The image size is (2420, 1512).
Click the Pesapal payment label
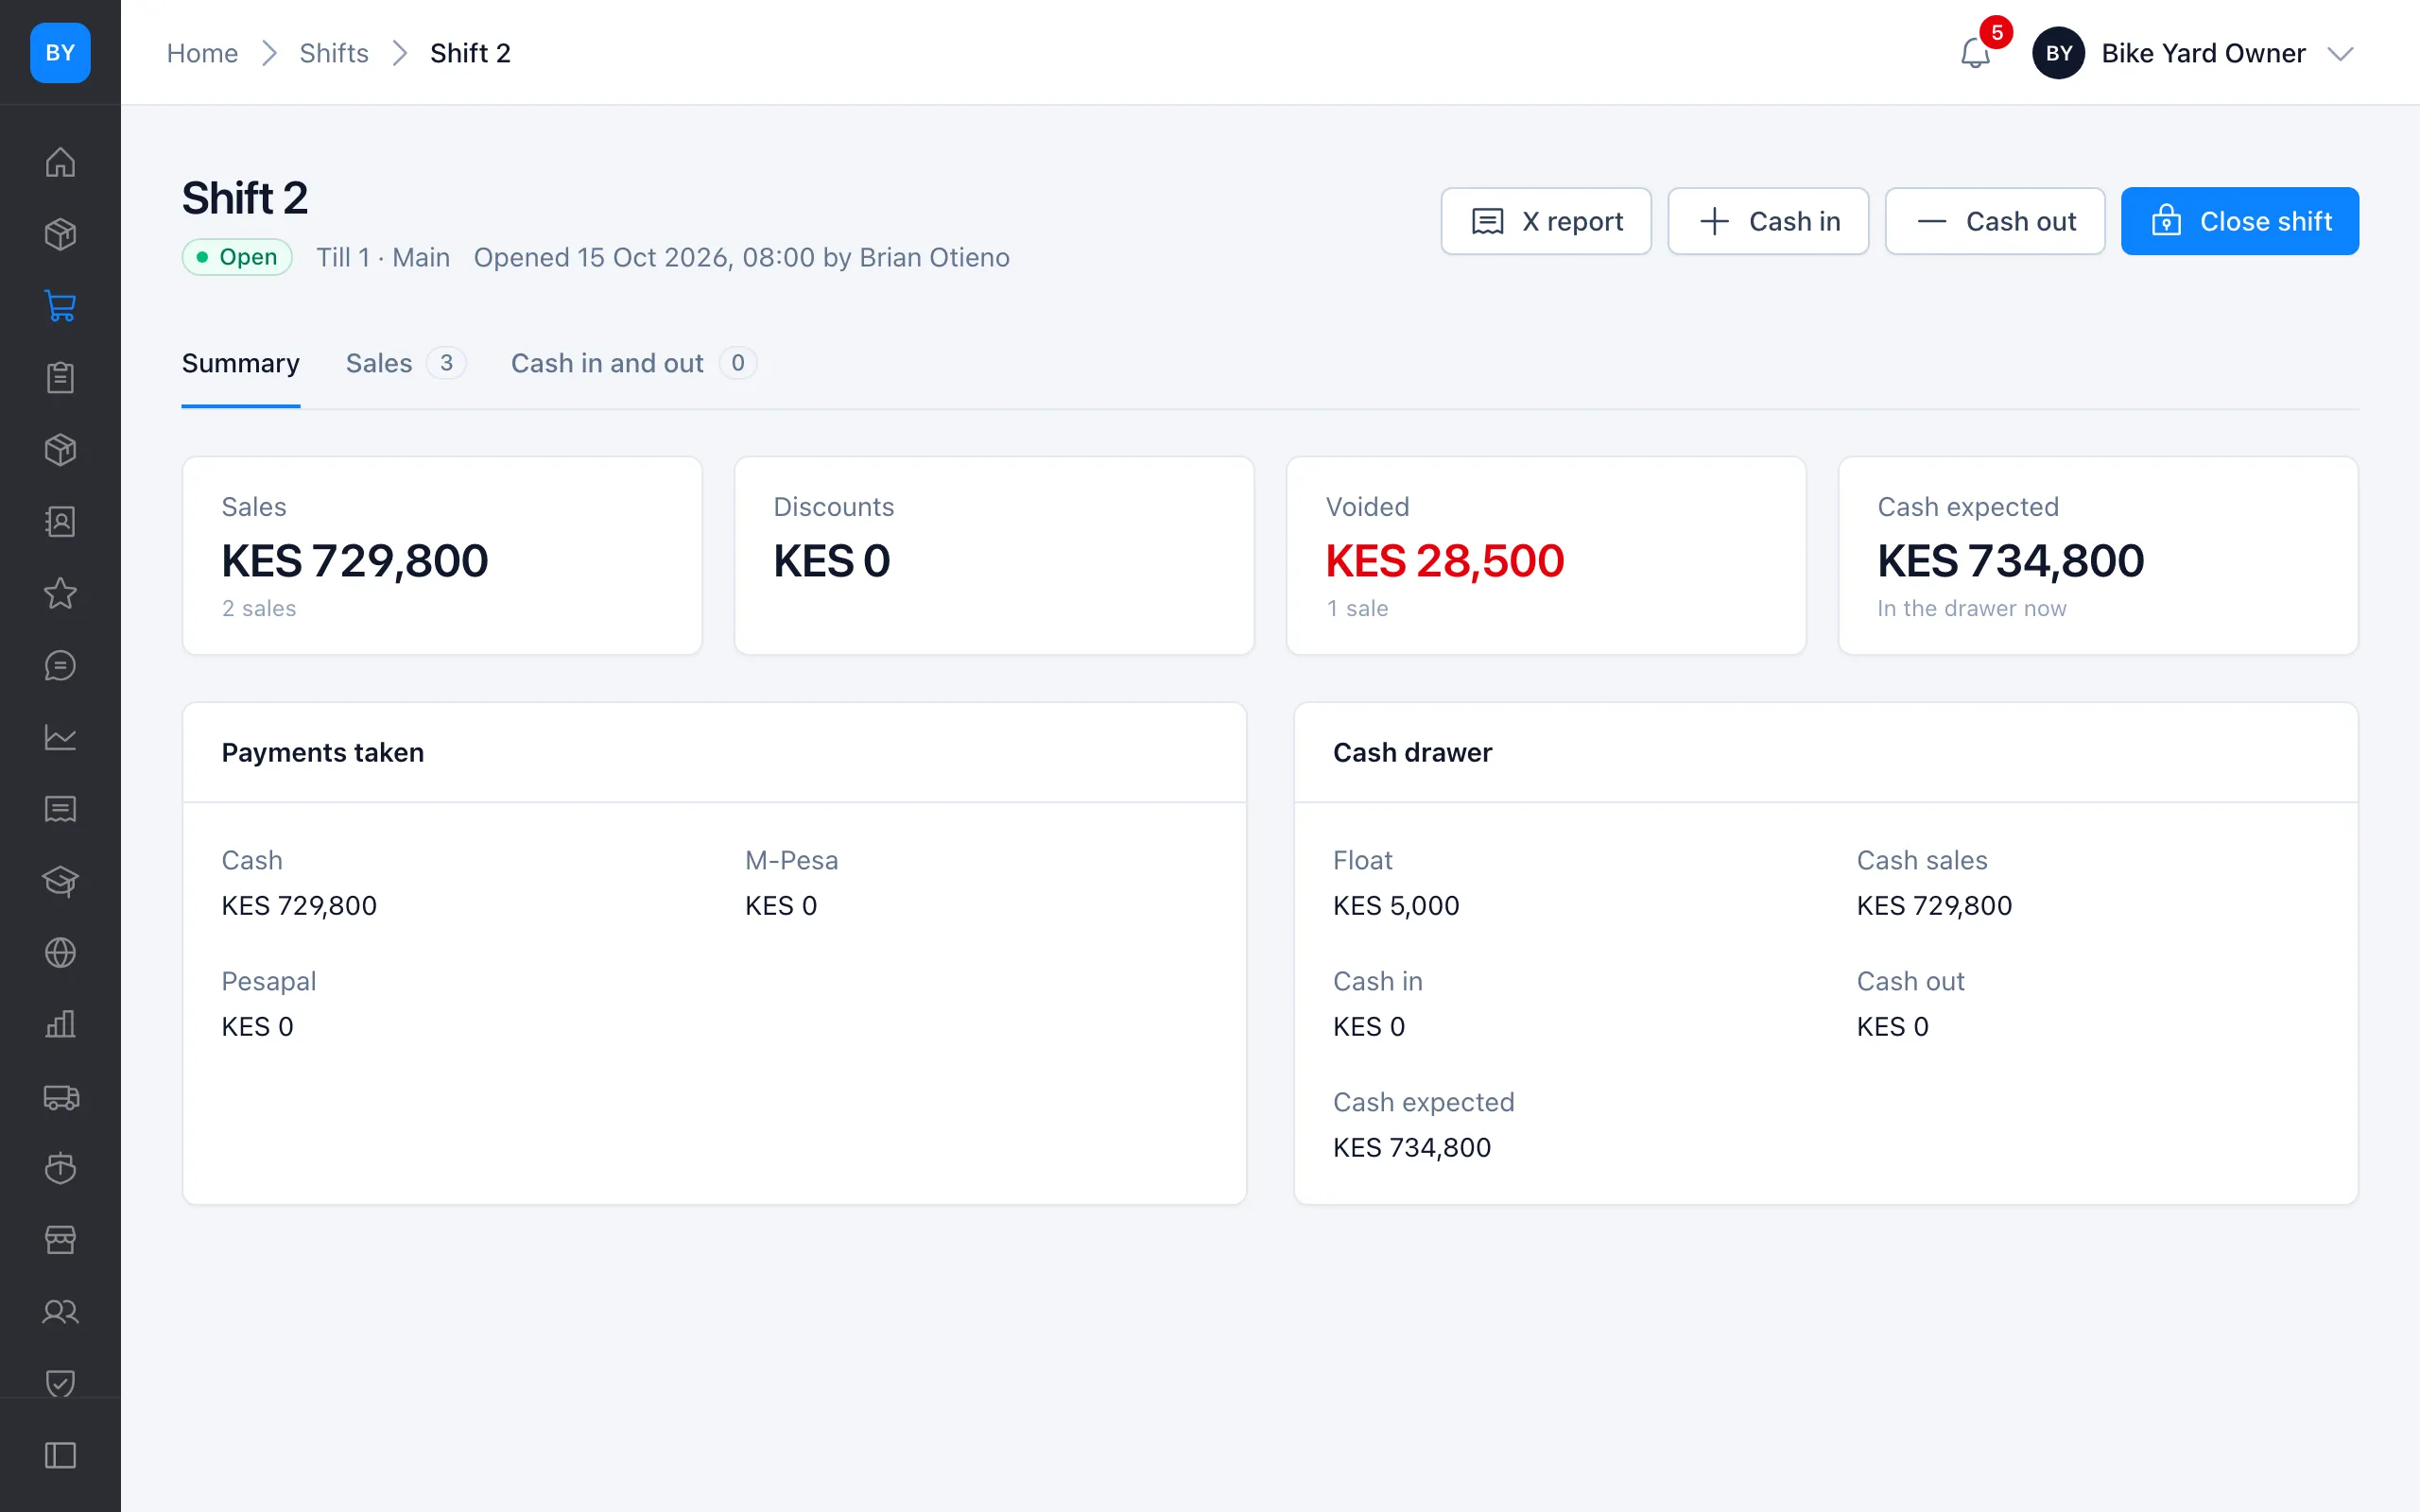click(x=269, y=981)
